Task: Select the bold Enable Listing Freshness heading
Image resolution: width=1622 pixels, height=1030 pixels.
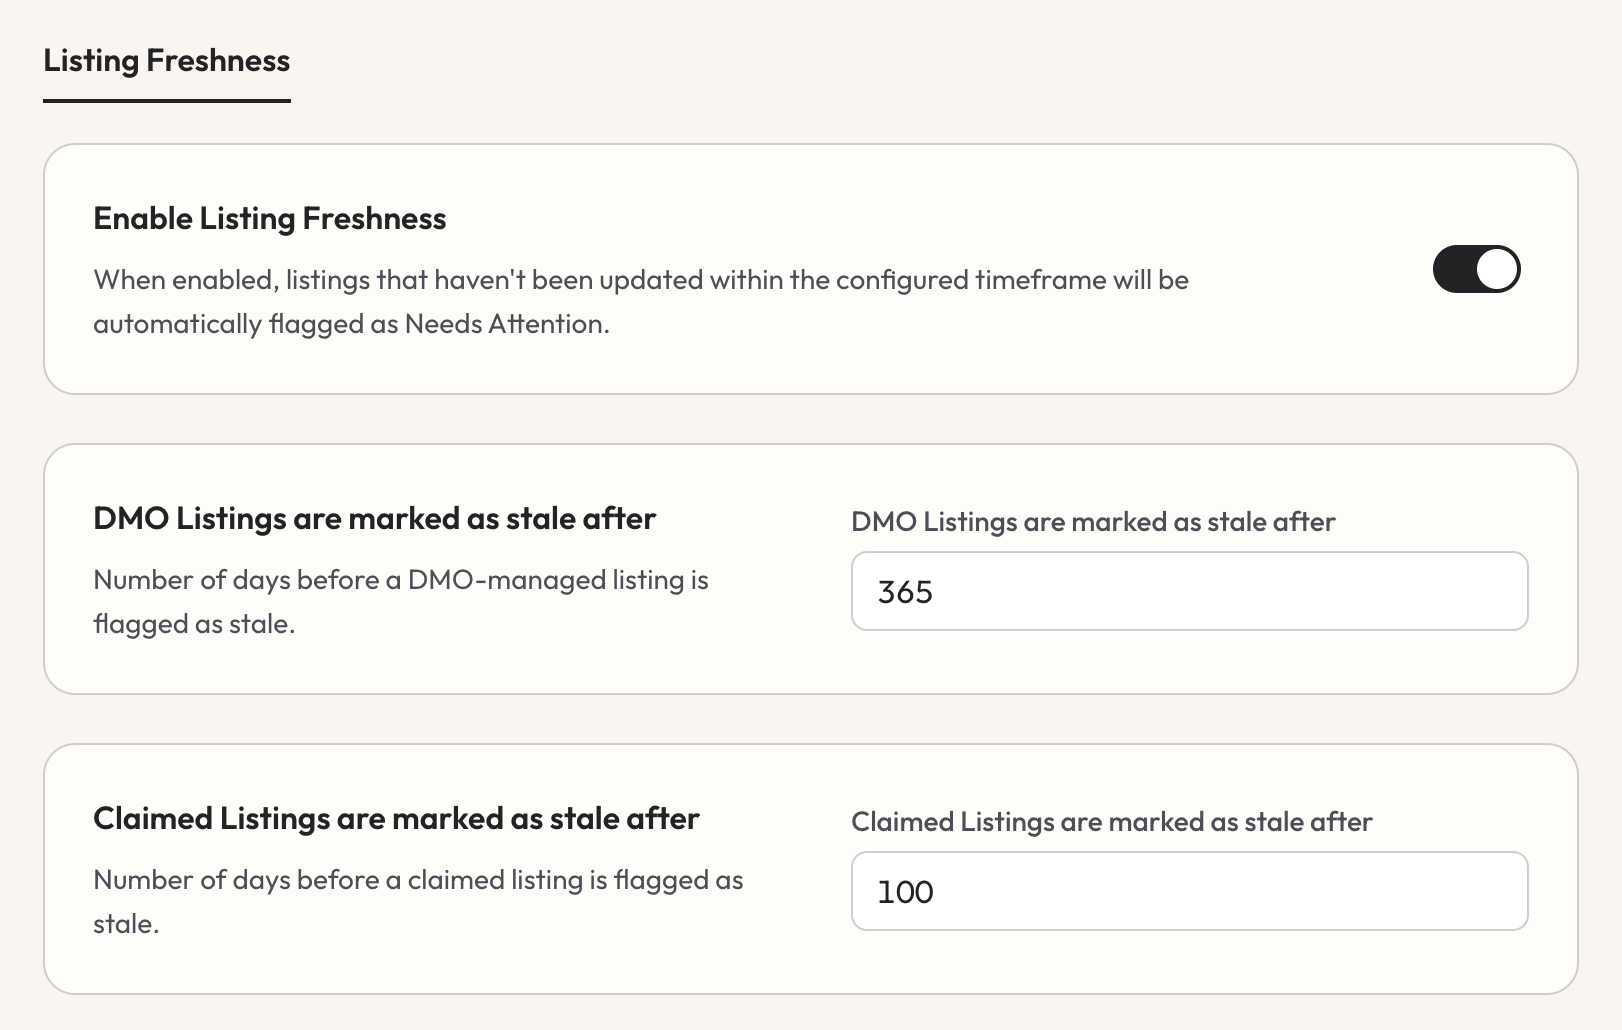Action: [x=270, y=218]
